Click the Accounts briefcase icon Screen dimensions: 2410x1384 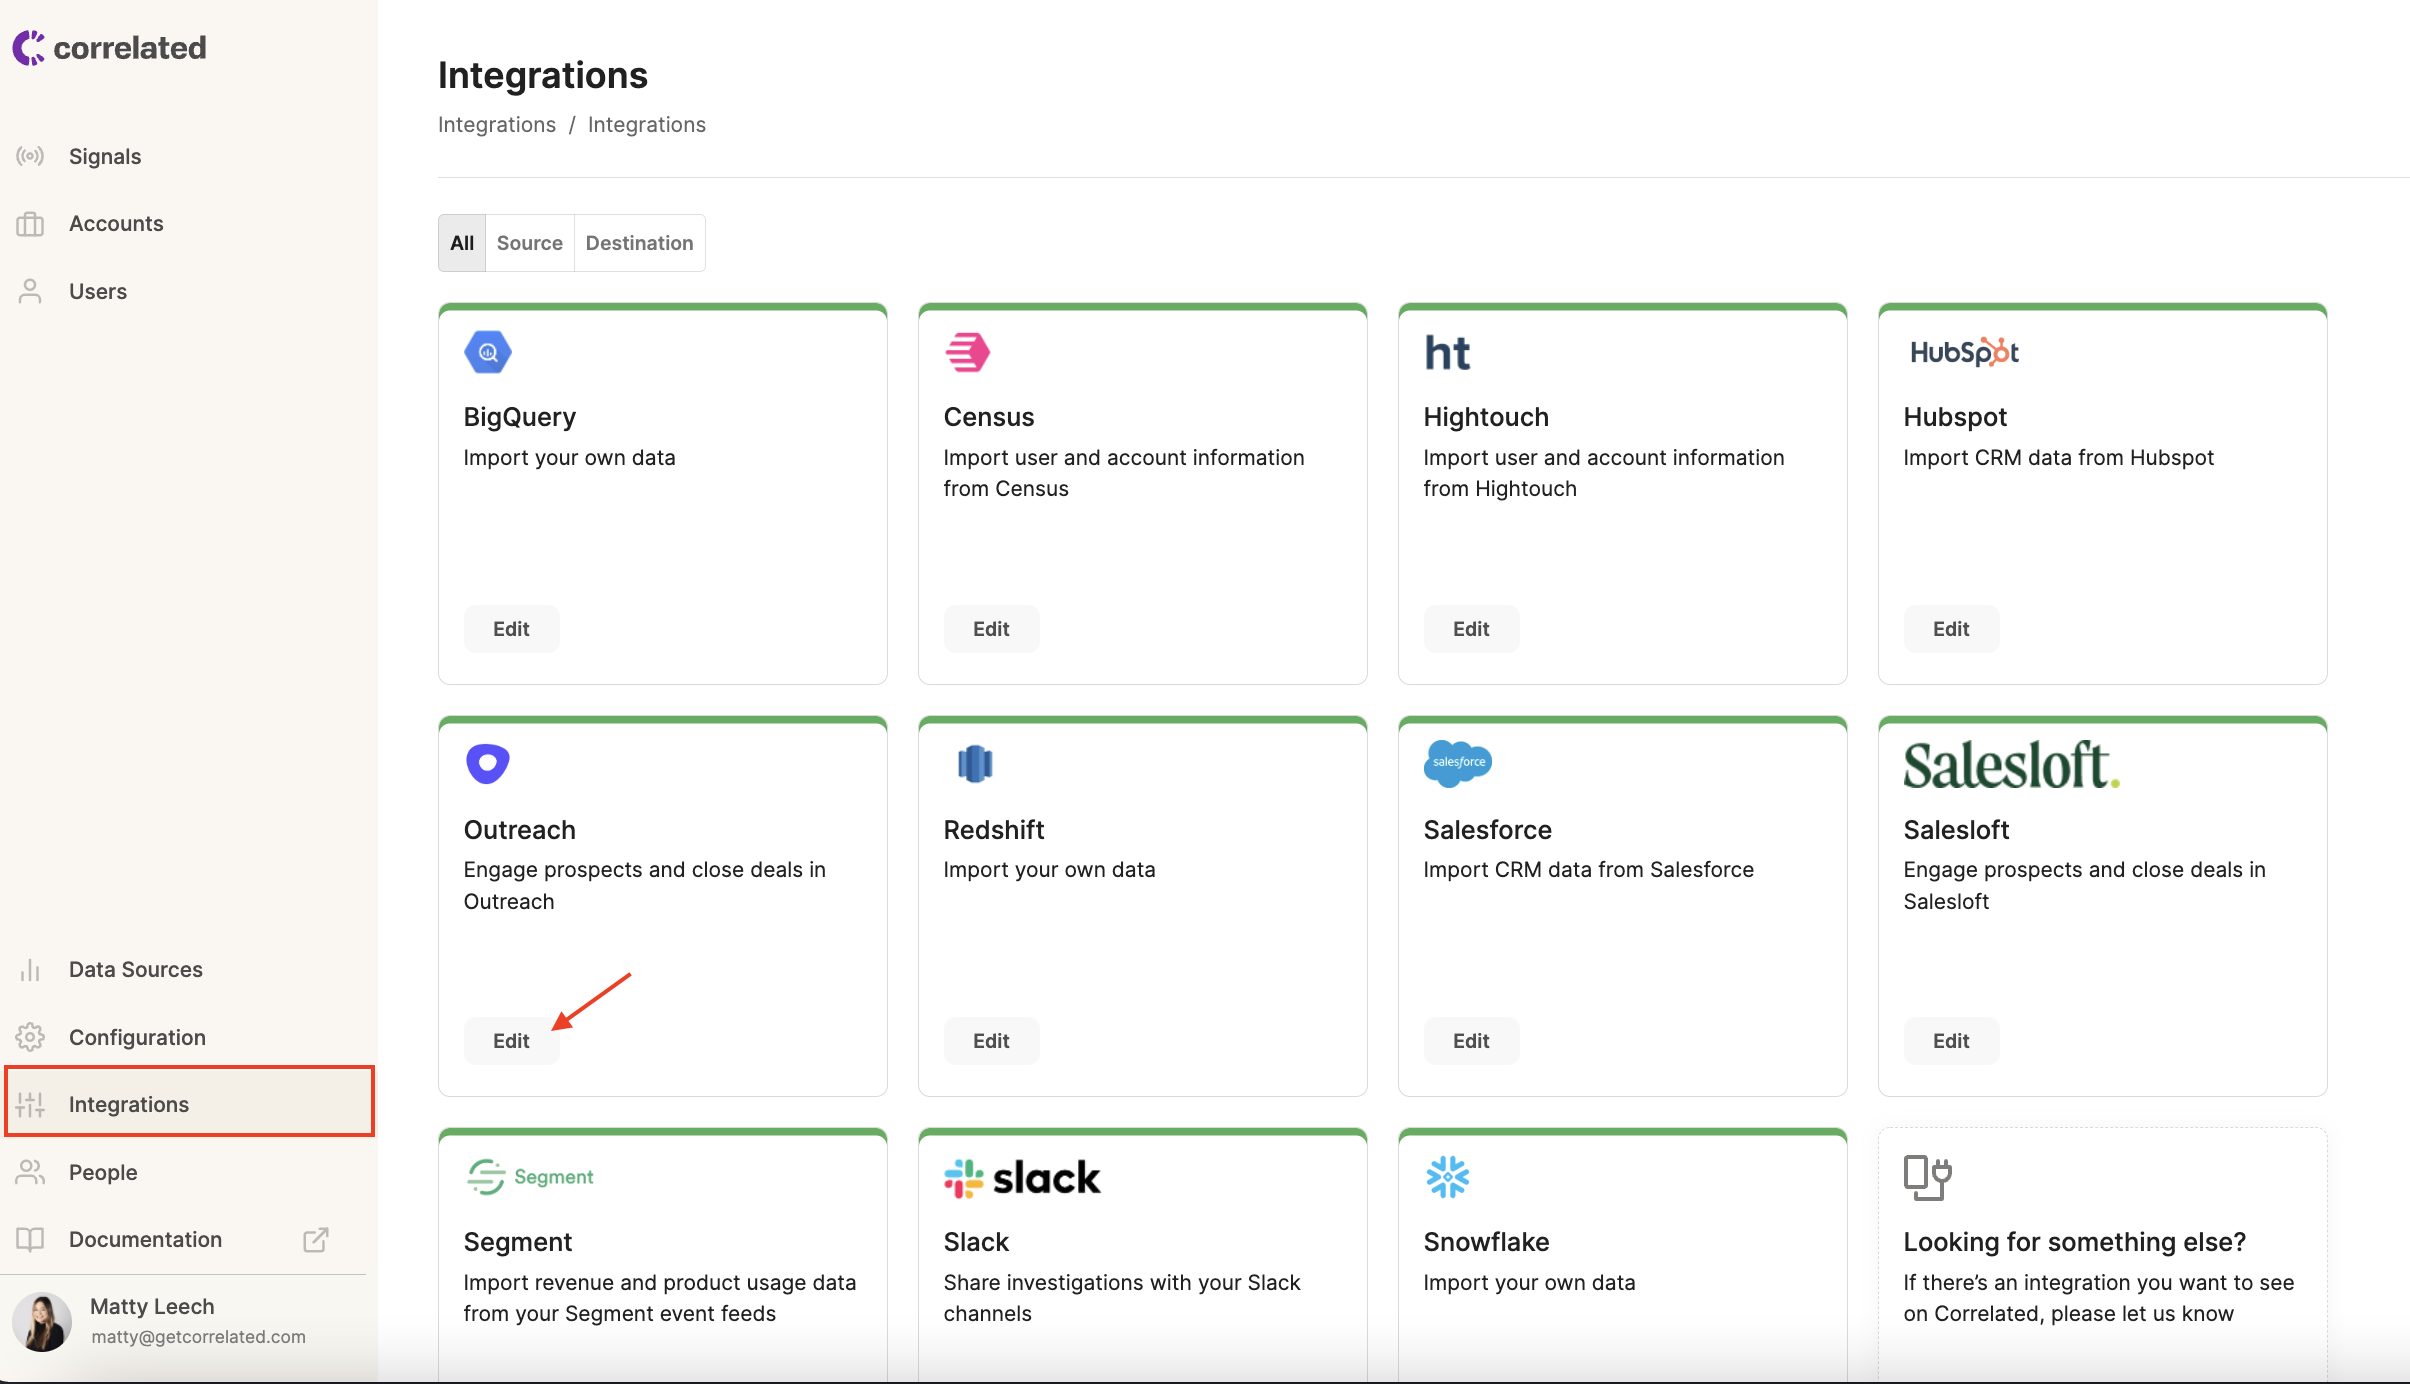[x=30, y=224]
